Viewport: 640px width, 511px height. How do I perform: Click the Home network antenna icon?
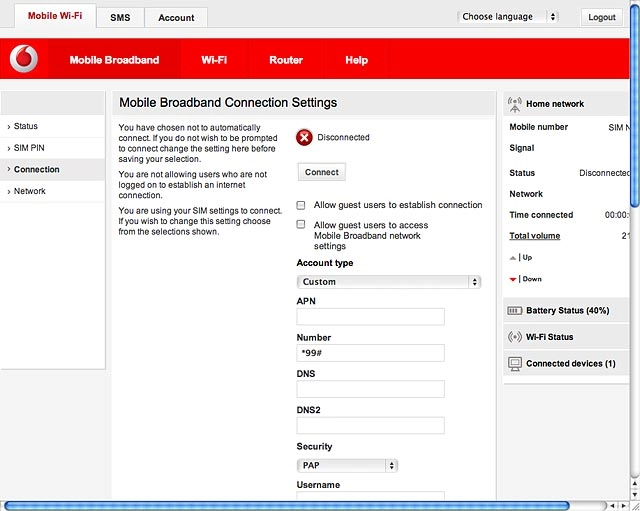click(515, 104)
